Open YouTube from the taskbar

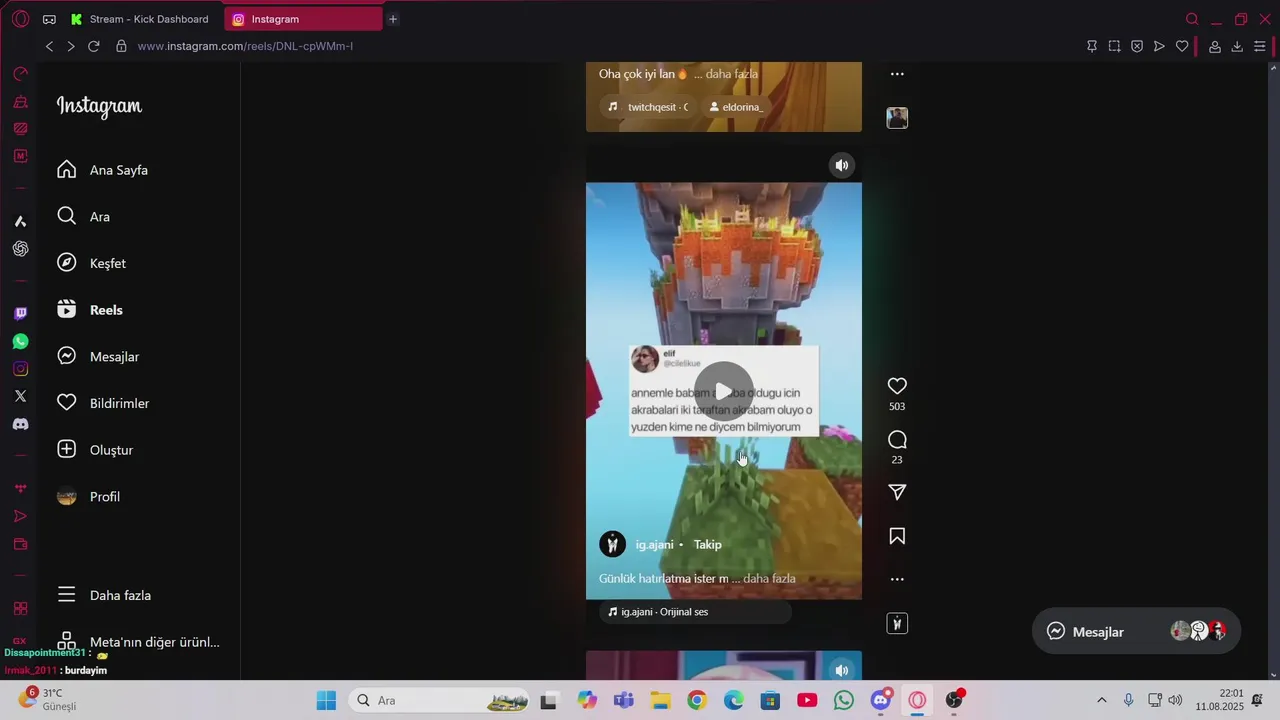click(x=807, y=700)
